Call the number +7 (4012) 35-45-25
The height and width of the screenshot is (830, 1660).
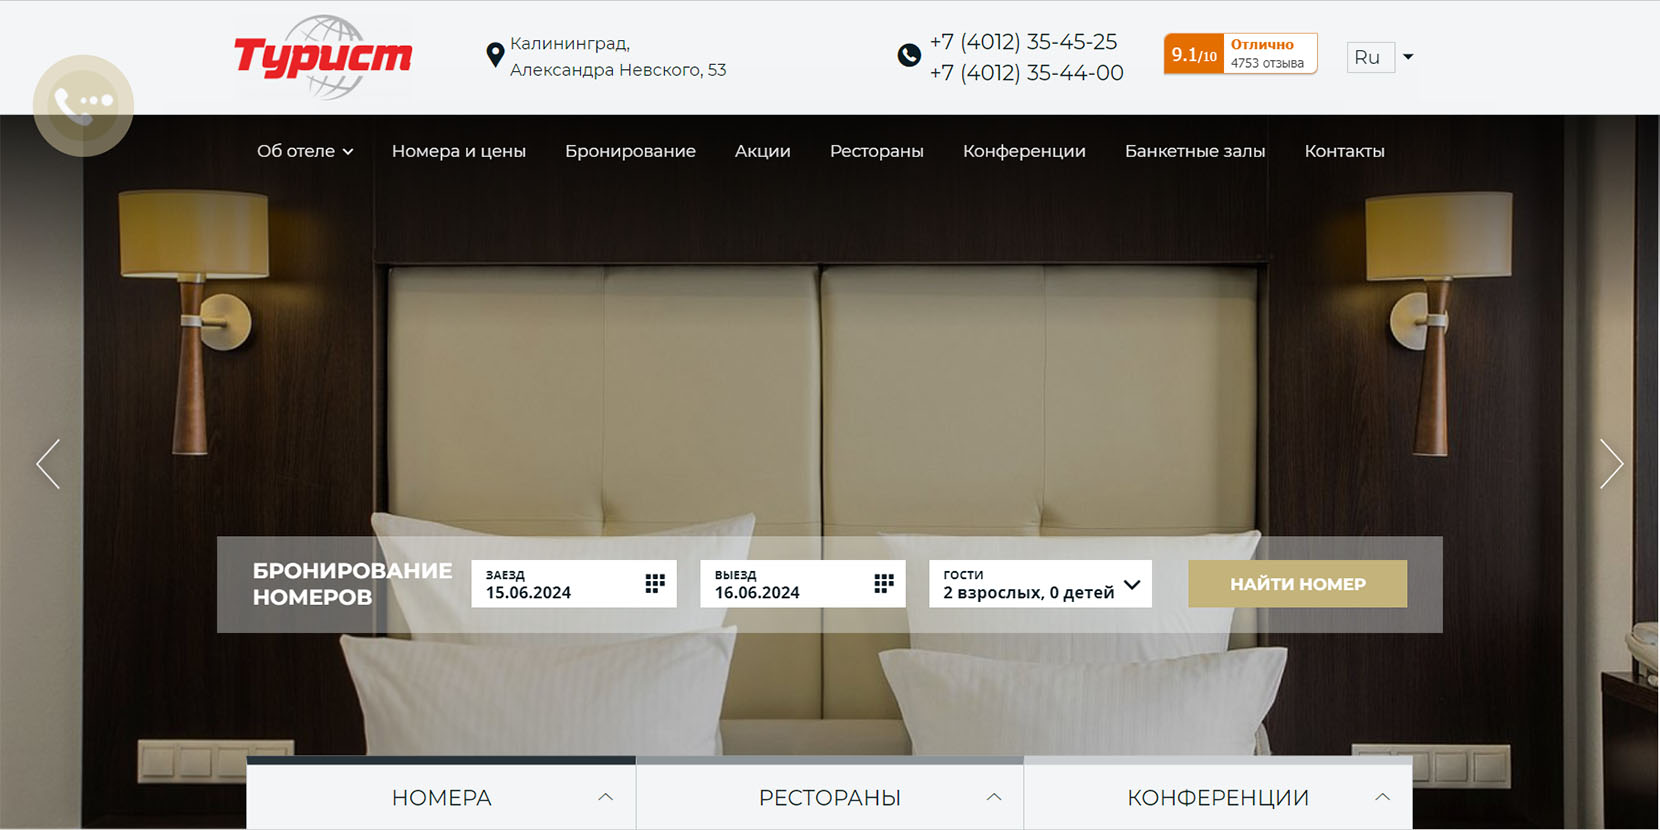click(1023, 42)
